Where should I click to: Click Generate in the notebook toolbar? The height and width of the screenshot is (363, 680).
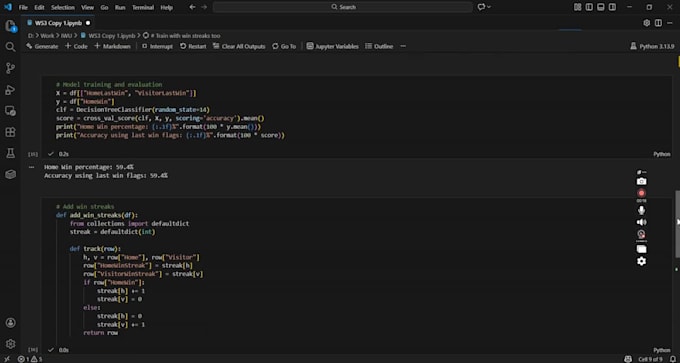[x=42, y=46]
